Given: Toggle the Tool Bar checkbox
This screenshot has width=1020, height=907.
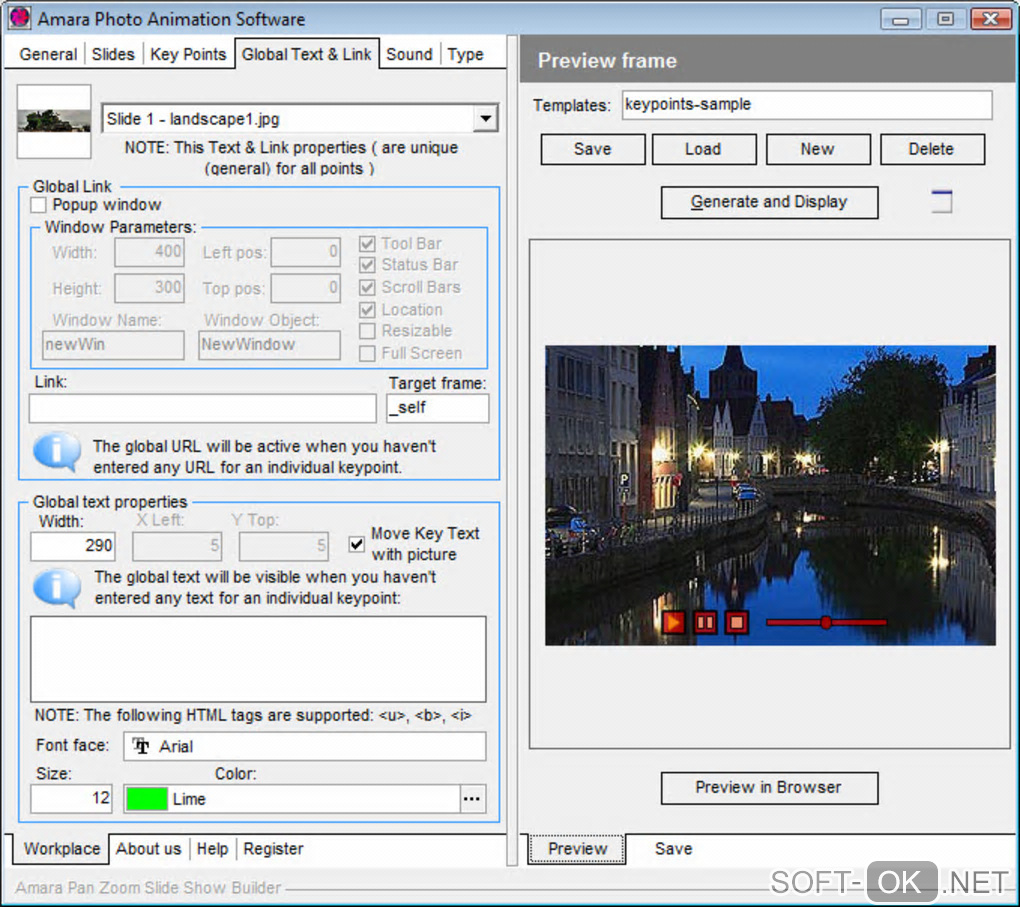Looking at the screenshot, I should tap(368, 244).
